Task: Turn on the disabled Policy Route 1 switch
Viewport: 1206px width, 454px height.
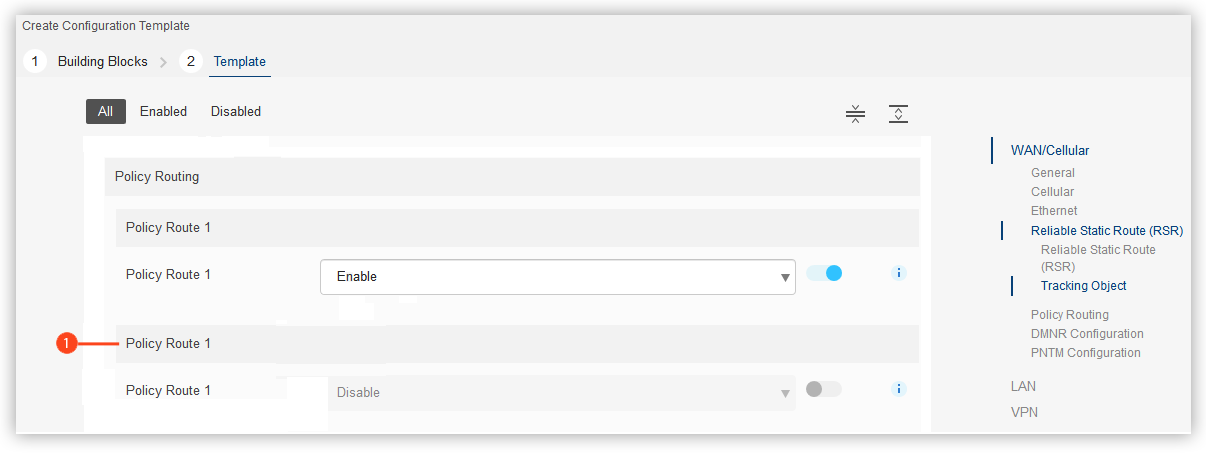Action: point(824,389)
